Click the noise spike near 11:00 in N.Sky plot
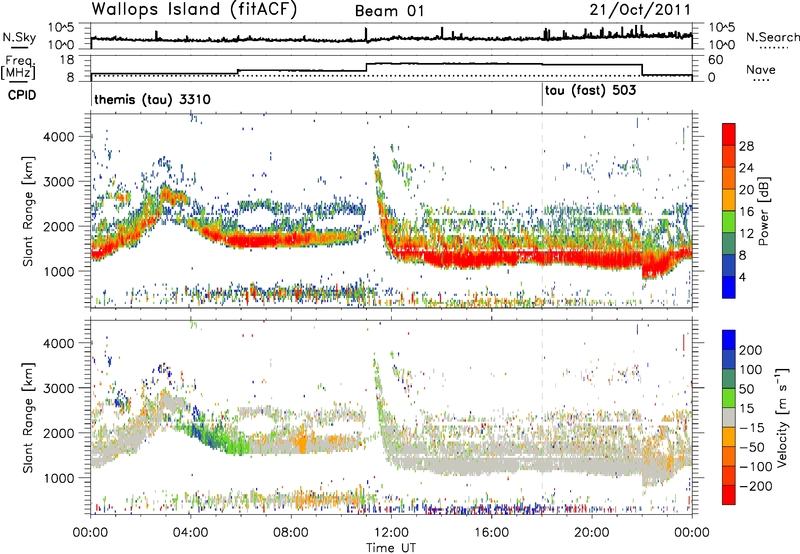 point(366,34)
